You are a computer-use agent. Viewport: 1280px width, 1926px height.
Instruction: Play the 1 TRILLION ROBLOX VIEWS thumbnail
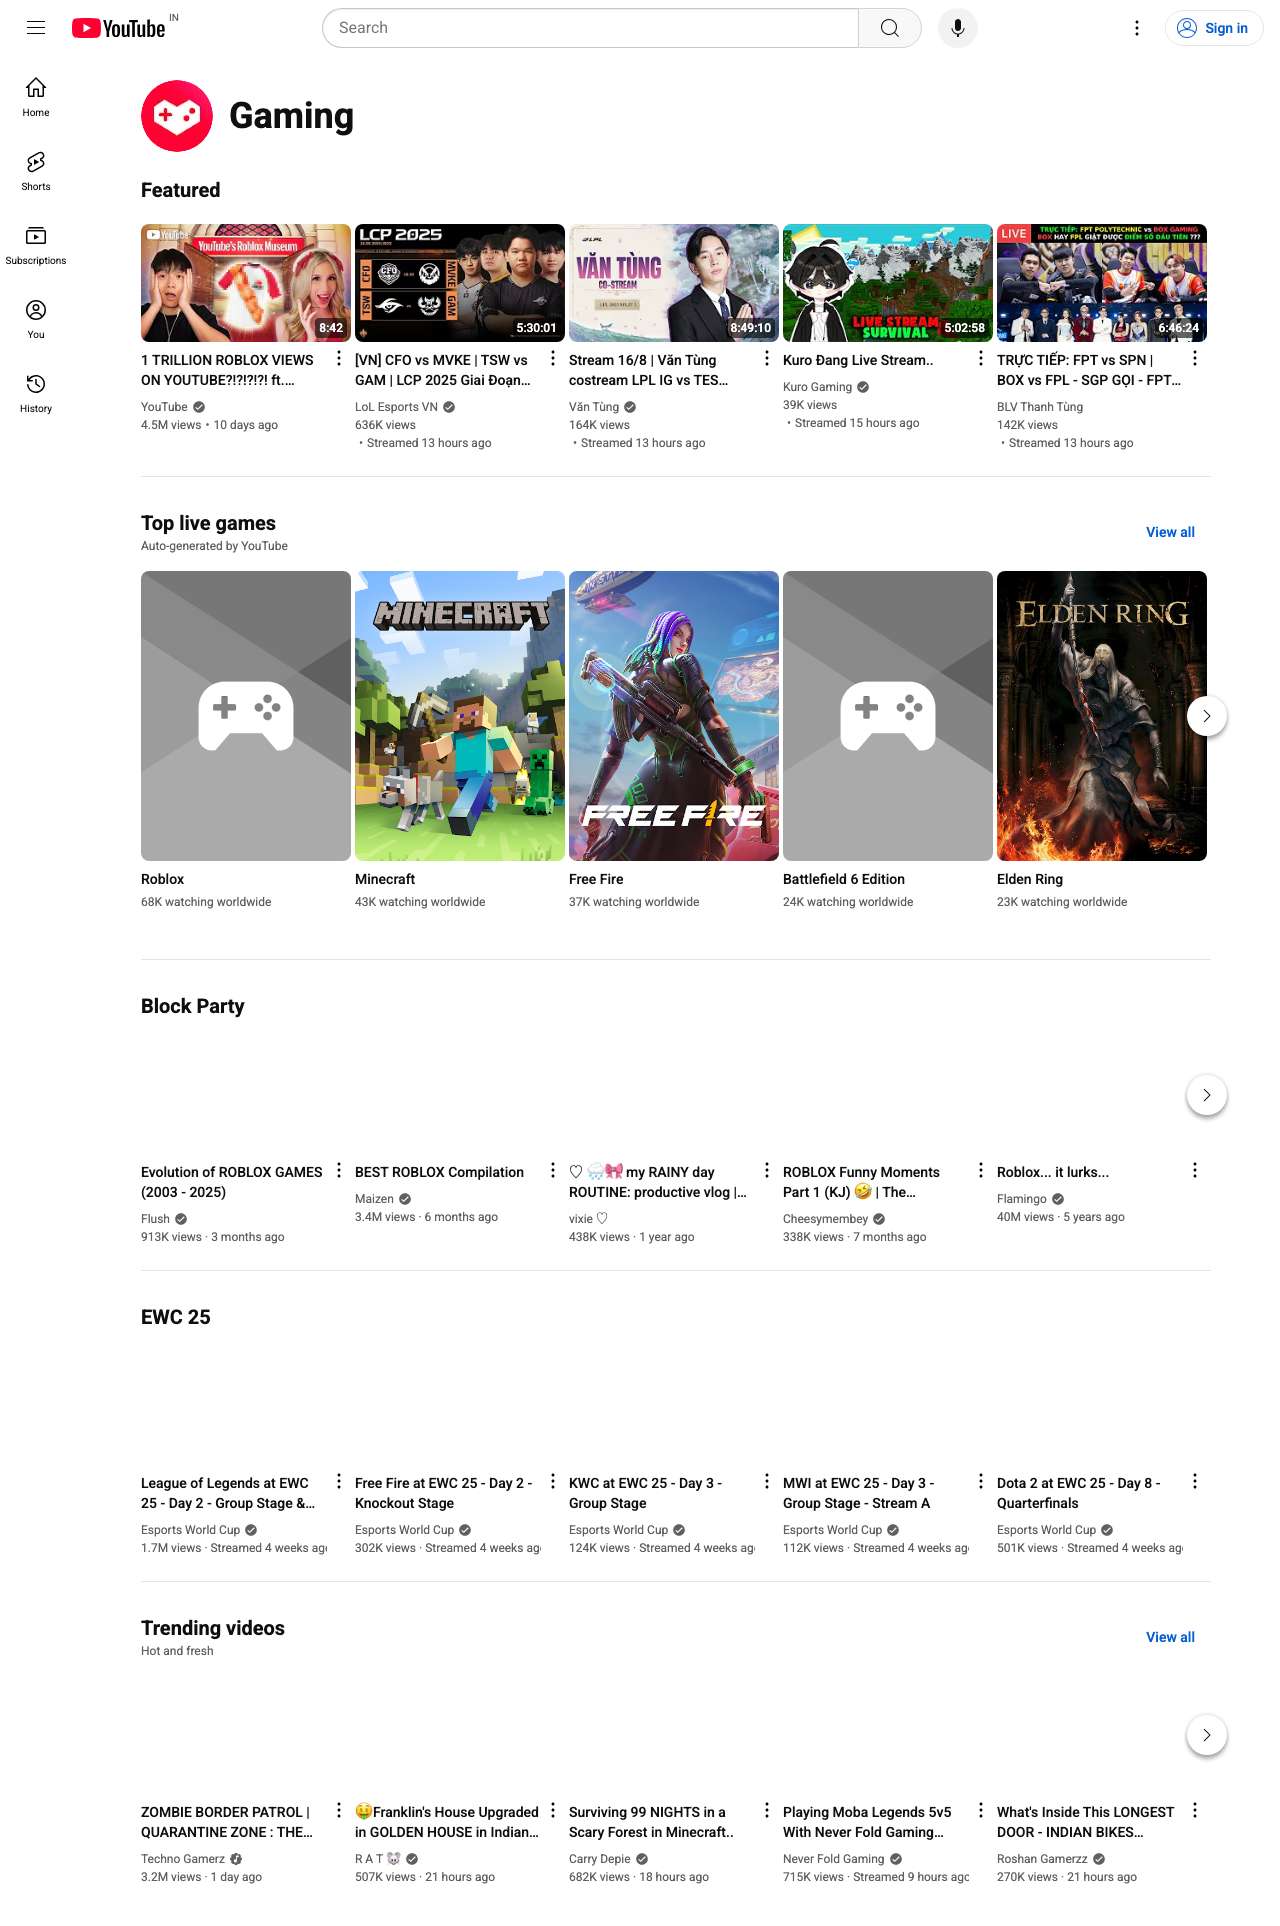point(246,283)
